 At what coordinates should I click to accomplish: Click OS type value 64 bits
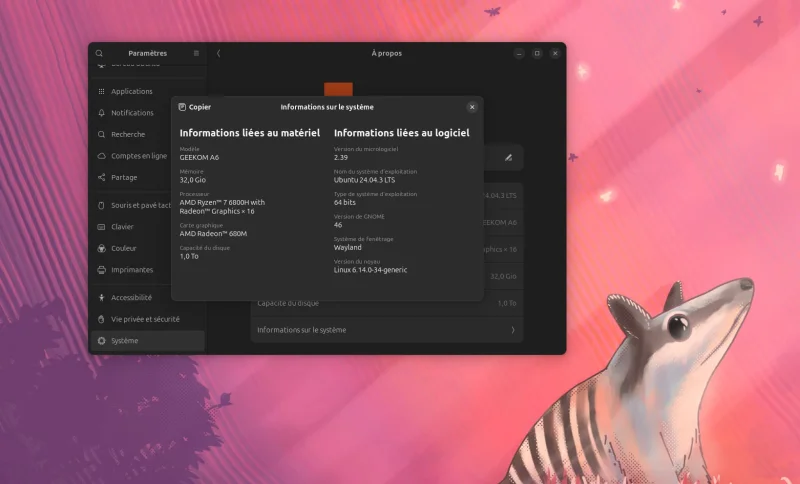pyautogui.click(x=344, y=202)
